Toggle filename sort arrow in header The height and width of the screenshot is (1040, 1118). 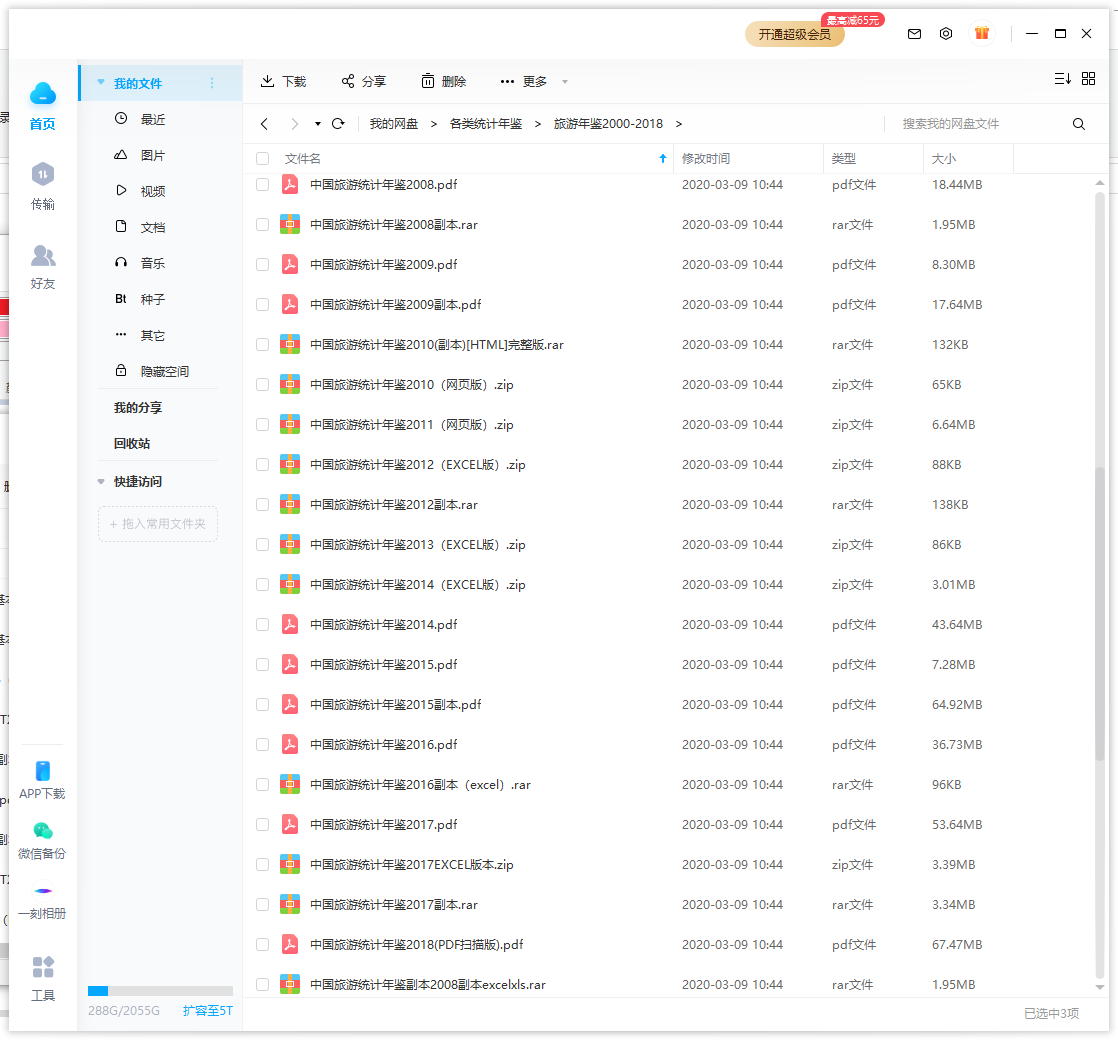tap(662, 158)
